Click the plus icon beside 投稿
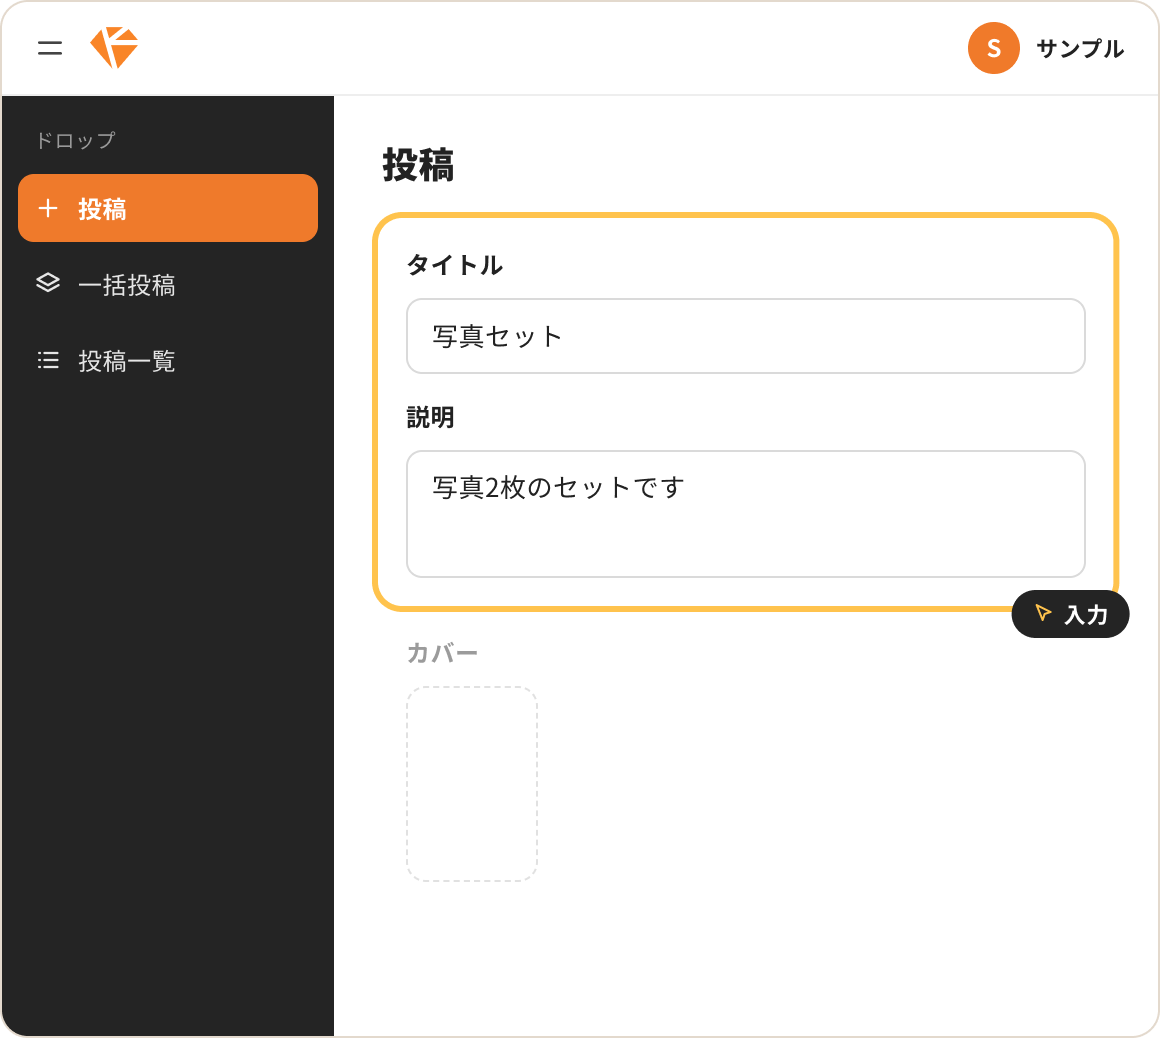This screenshot has width=1160, height=1038. (48, 208)
